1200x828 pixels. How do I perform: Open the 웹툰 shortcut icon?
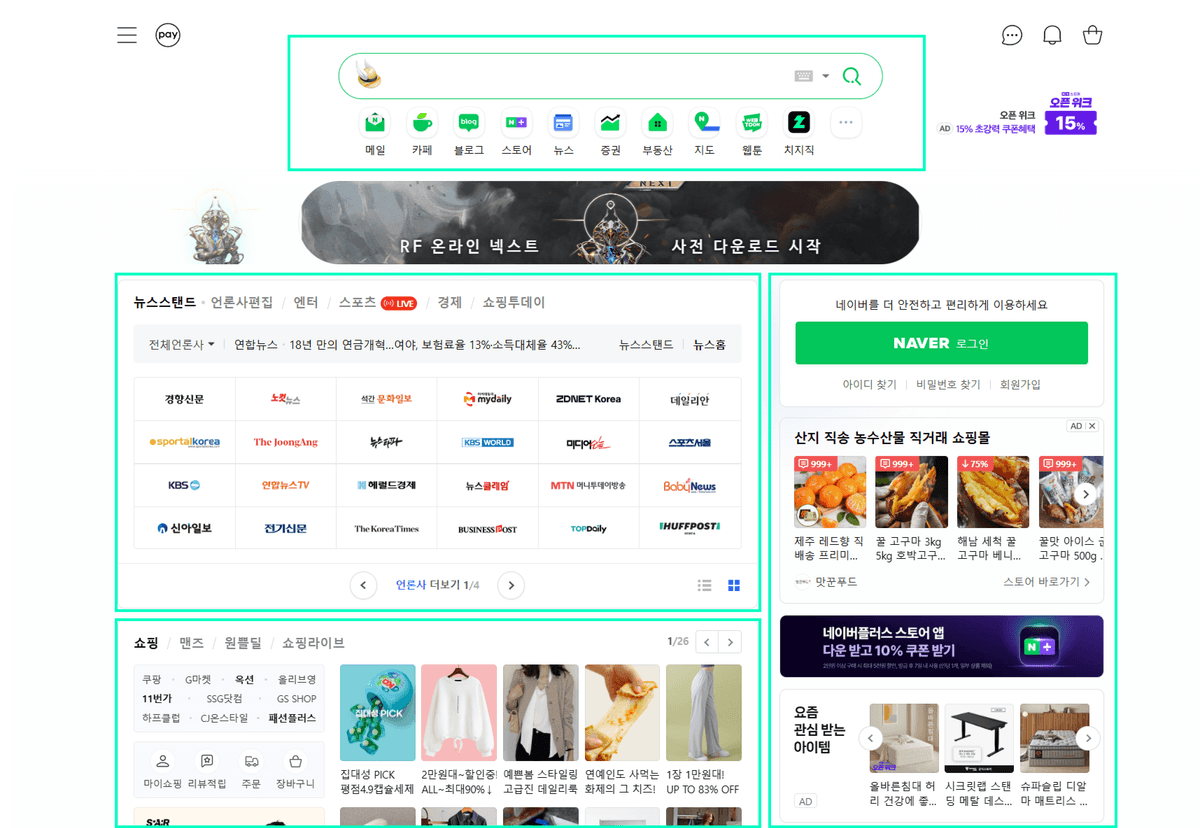pyautogui.click(x=751, y=123)
